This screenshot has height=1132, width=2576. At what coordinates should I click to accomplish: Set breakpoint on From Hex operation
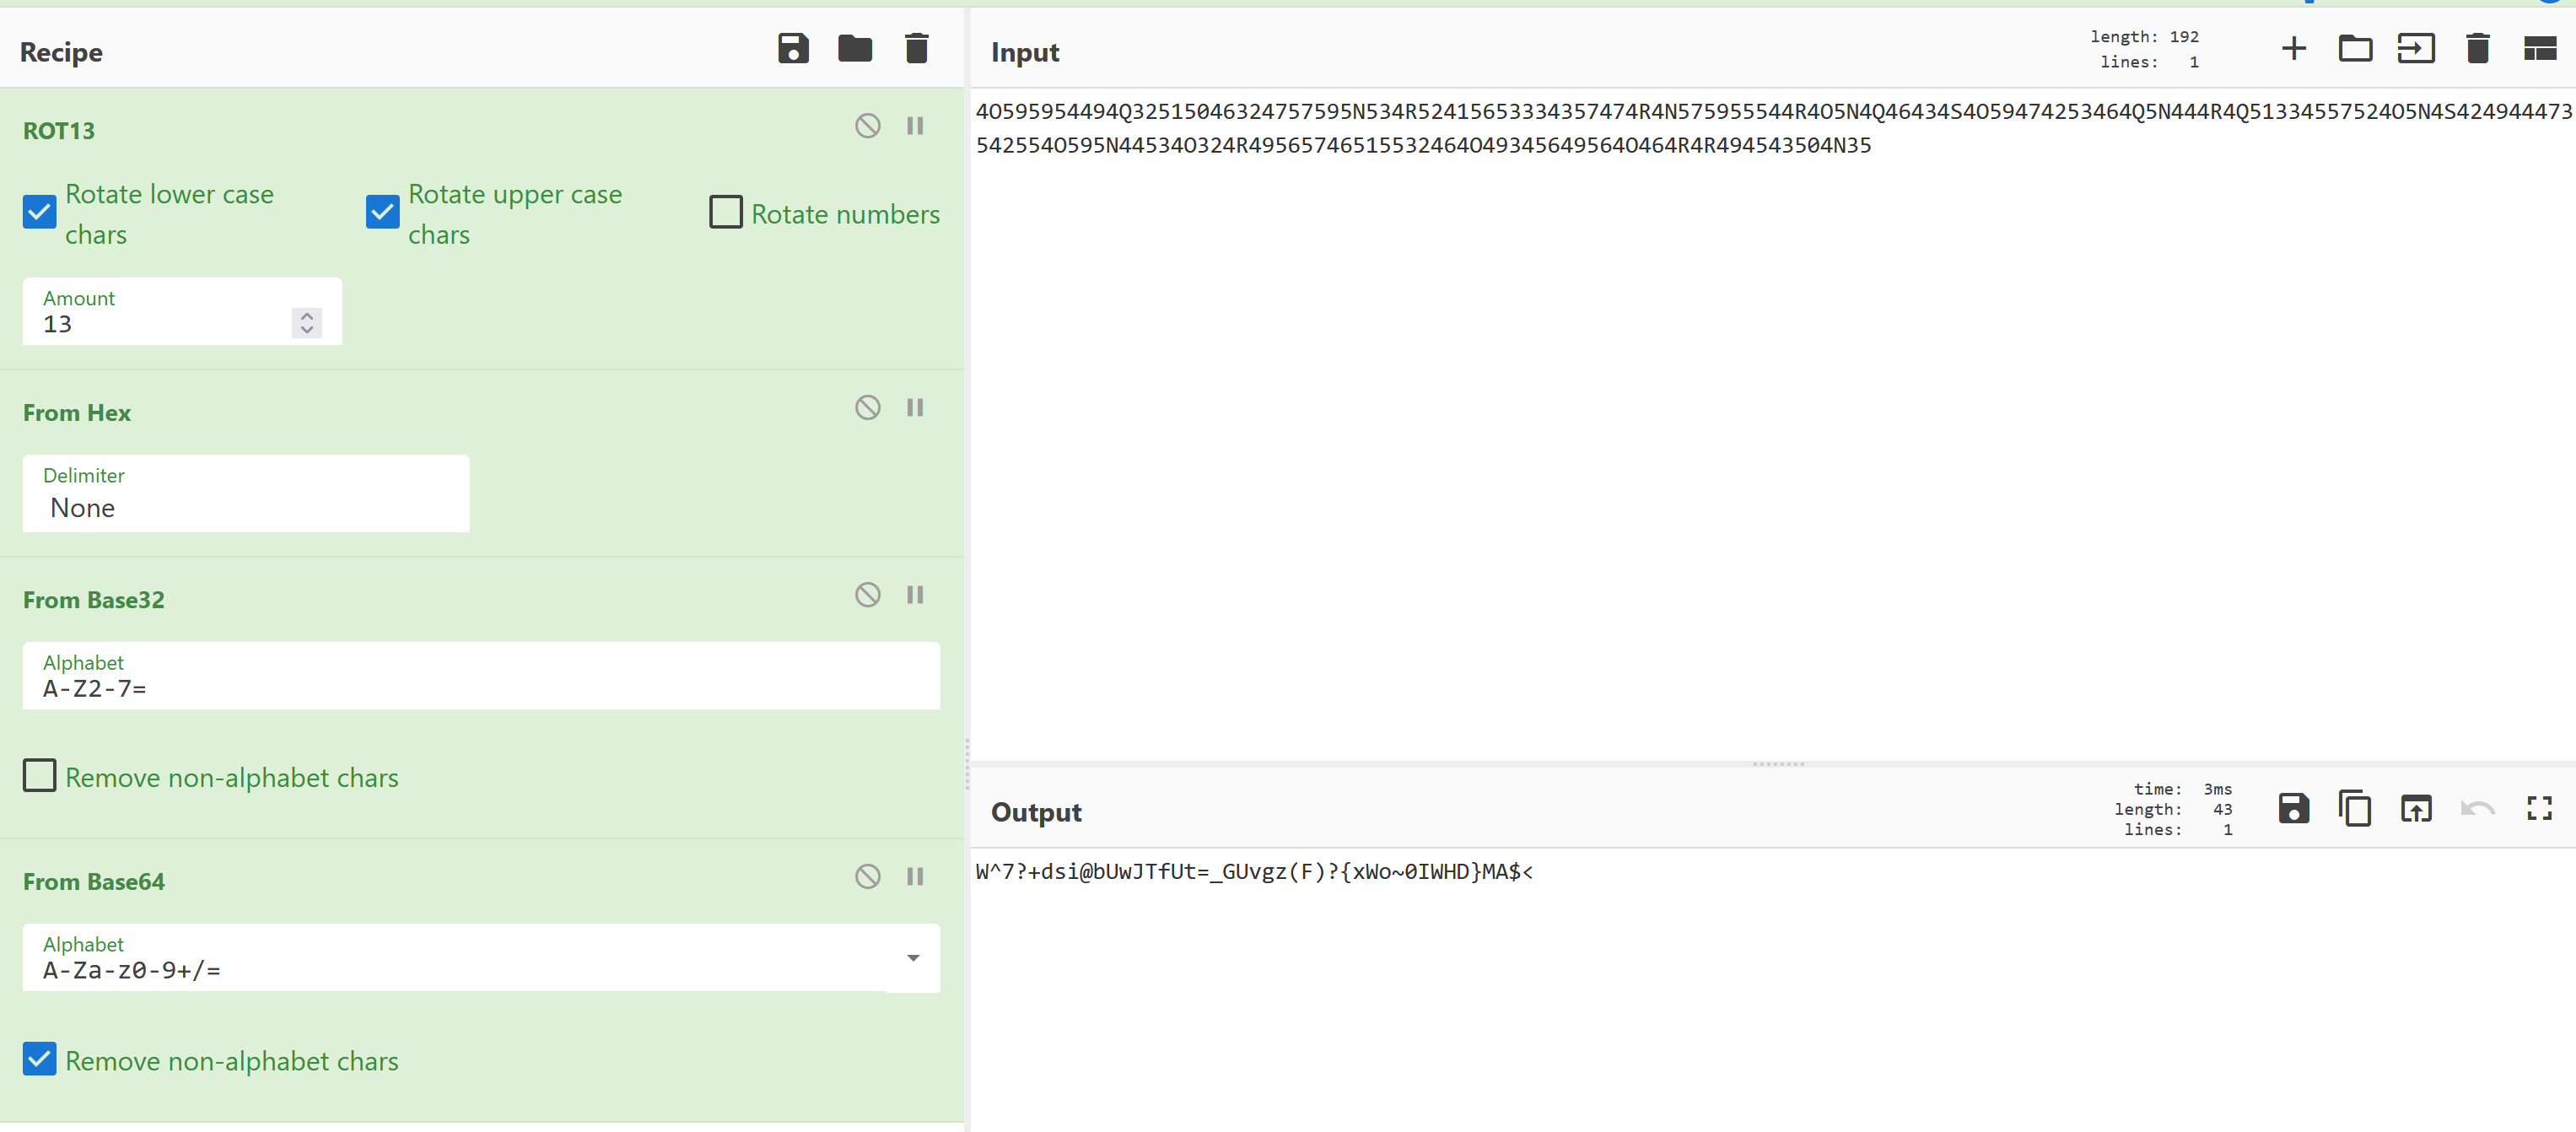tap(914, 408)
